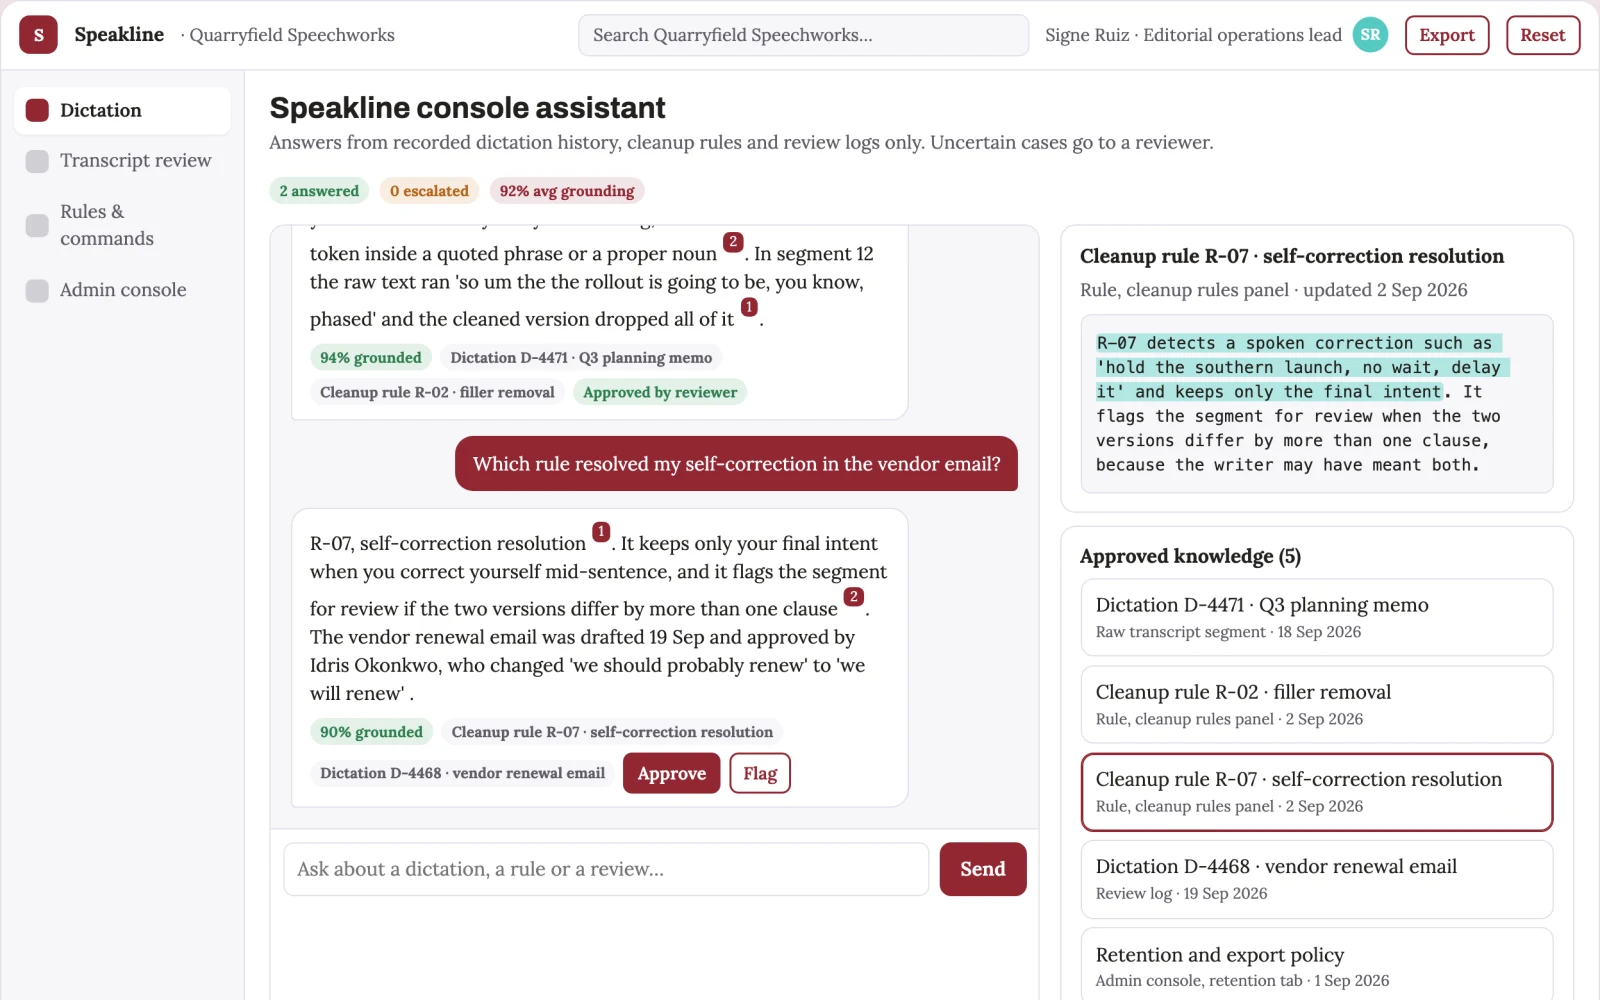Open citation marker 1 after "dropped all of it"
Image resolution: width=1600 pixels, height=1000 pixels.
click(x=749, y=307)
